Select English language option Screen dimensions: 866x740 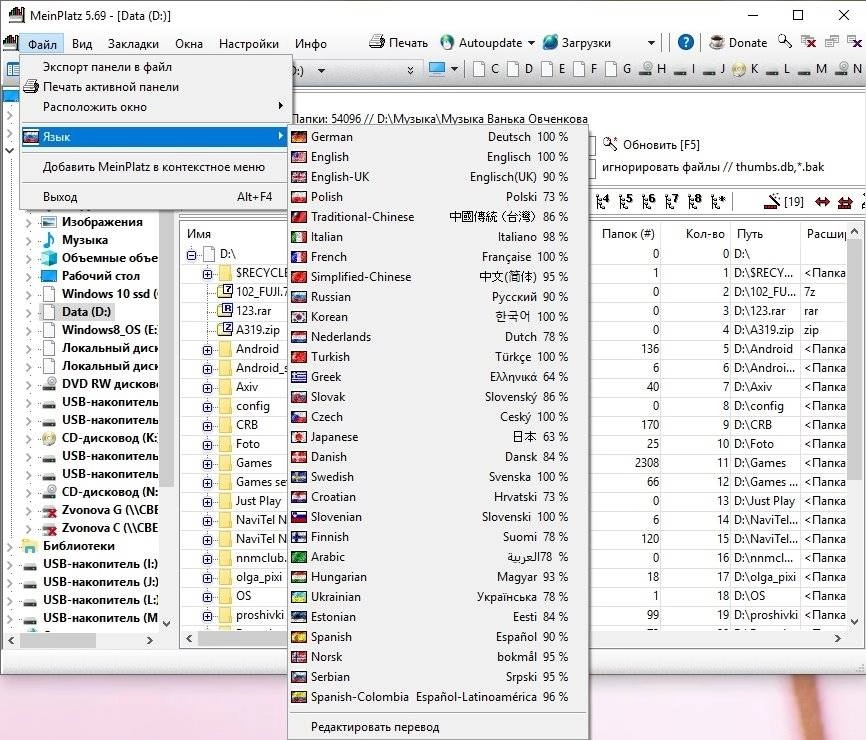[438, 157]
